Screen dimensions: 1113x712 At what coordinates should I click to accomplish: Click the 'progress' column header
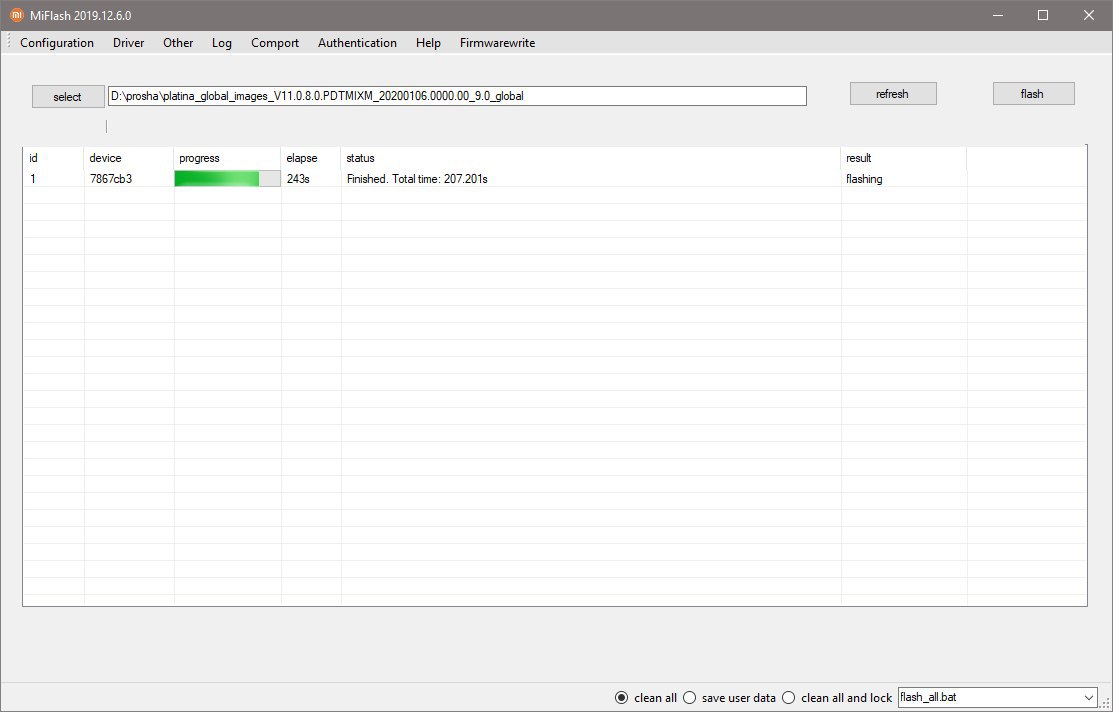coord(227,158)
